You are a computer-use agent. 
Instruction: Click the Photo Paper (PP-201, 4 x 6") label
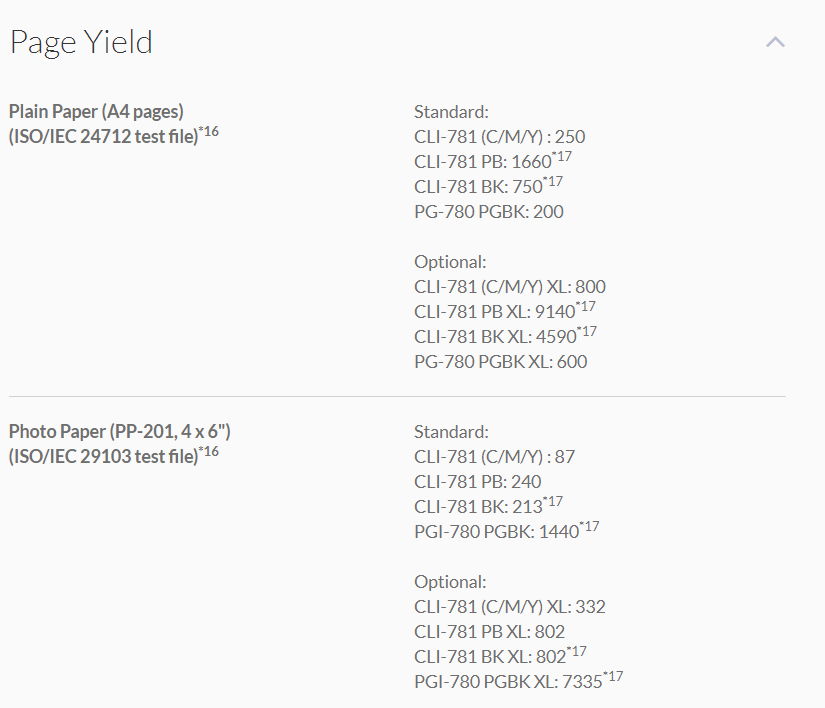tap(120, 431)
